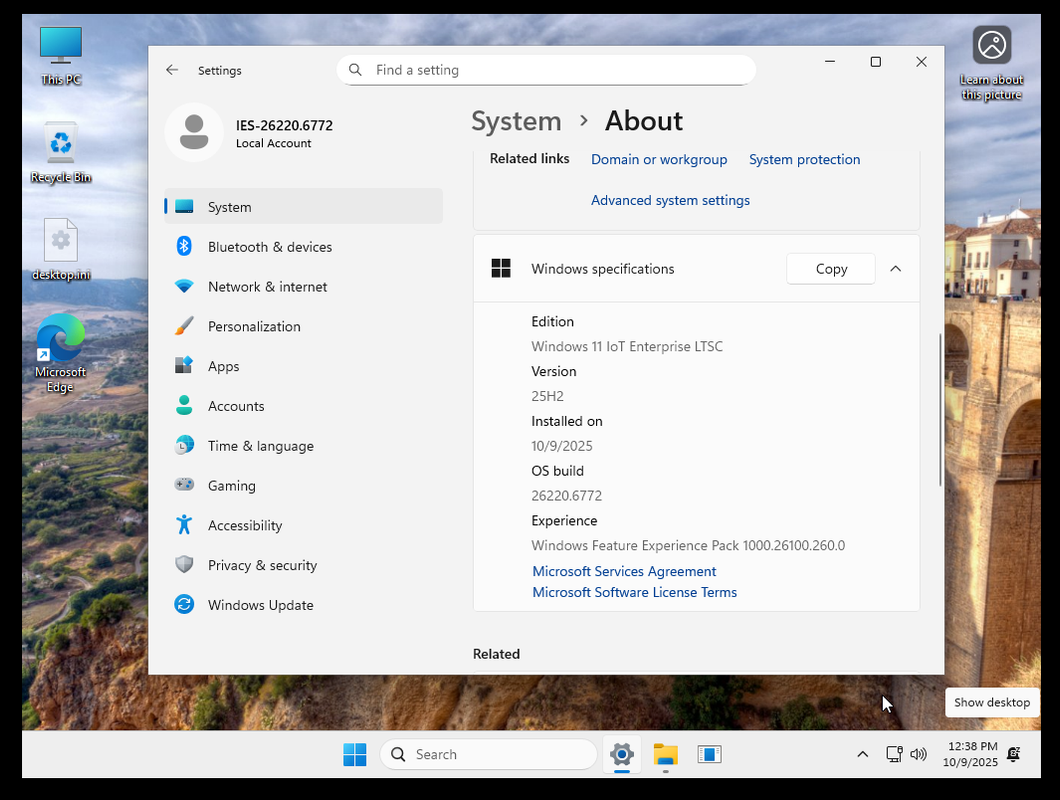Open the taskbar clock and date
The width and height of the screenshot is (1060, 800).
coord(970,753)
